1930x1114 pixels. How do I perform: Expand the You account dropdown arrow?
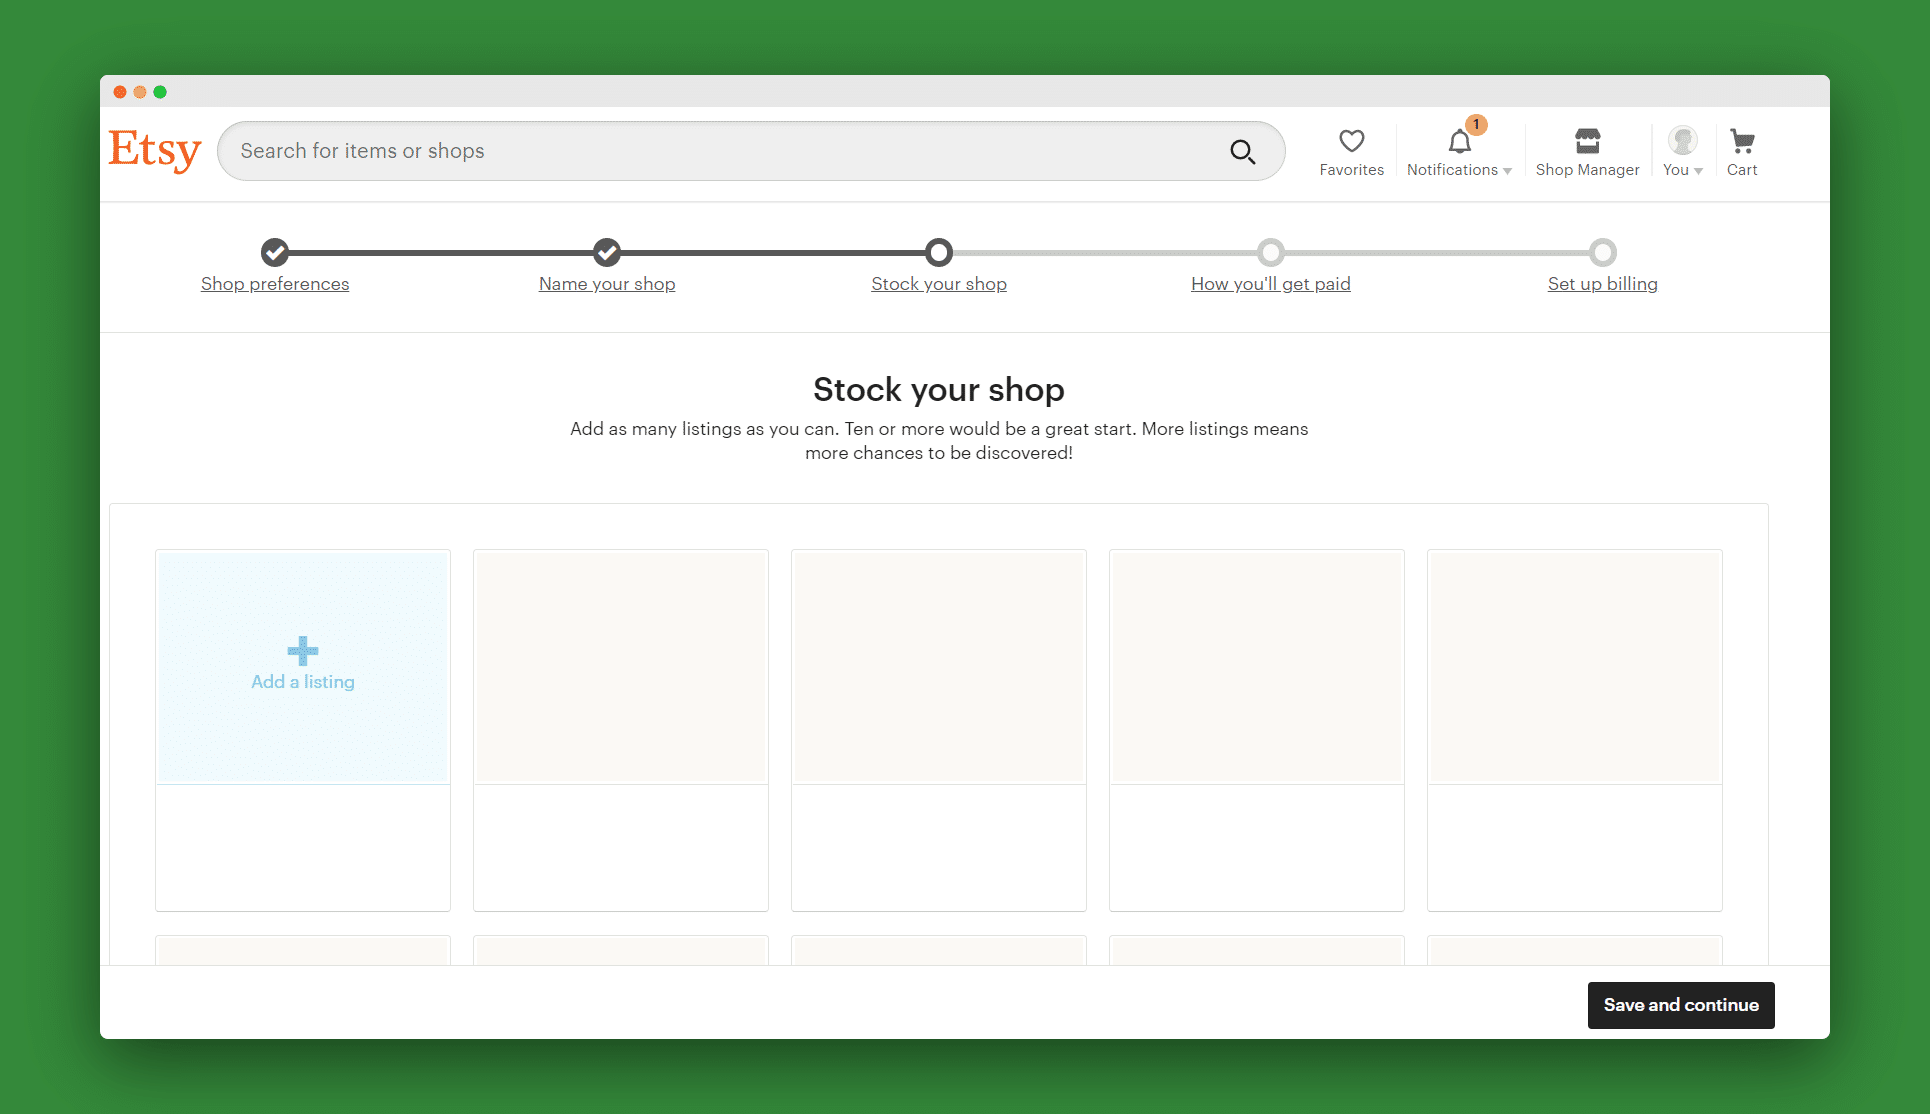pyautogui.click(x=1698, y=171)
